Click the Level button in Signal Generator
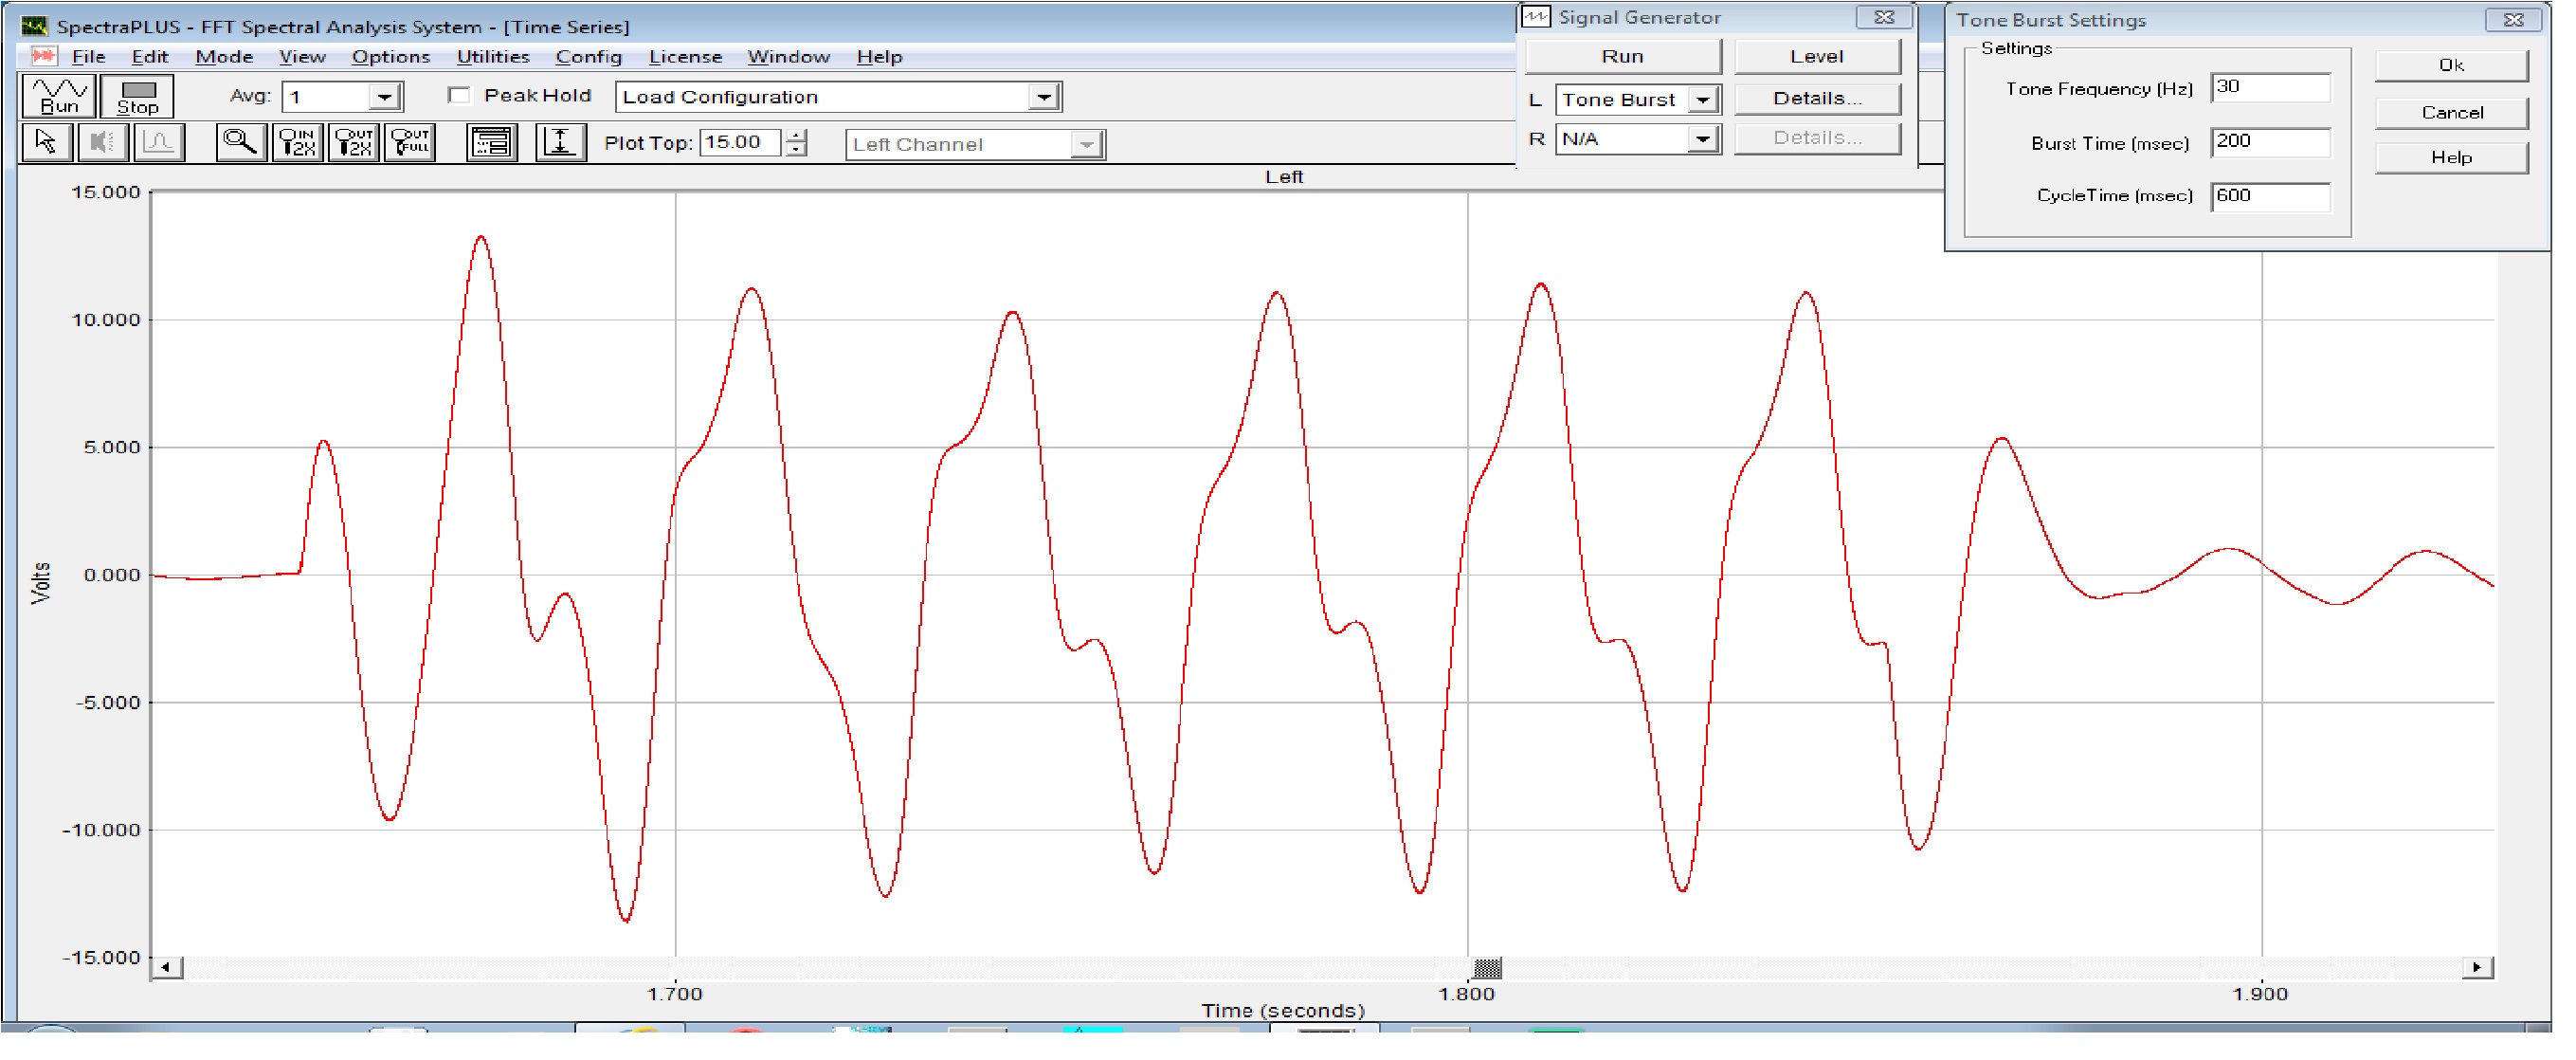This screenshot has height=1060, width=2576. coord(1816,57)
